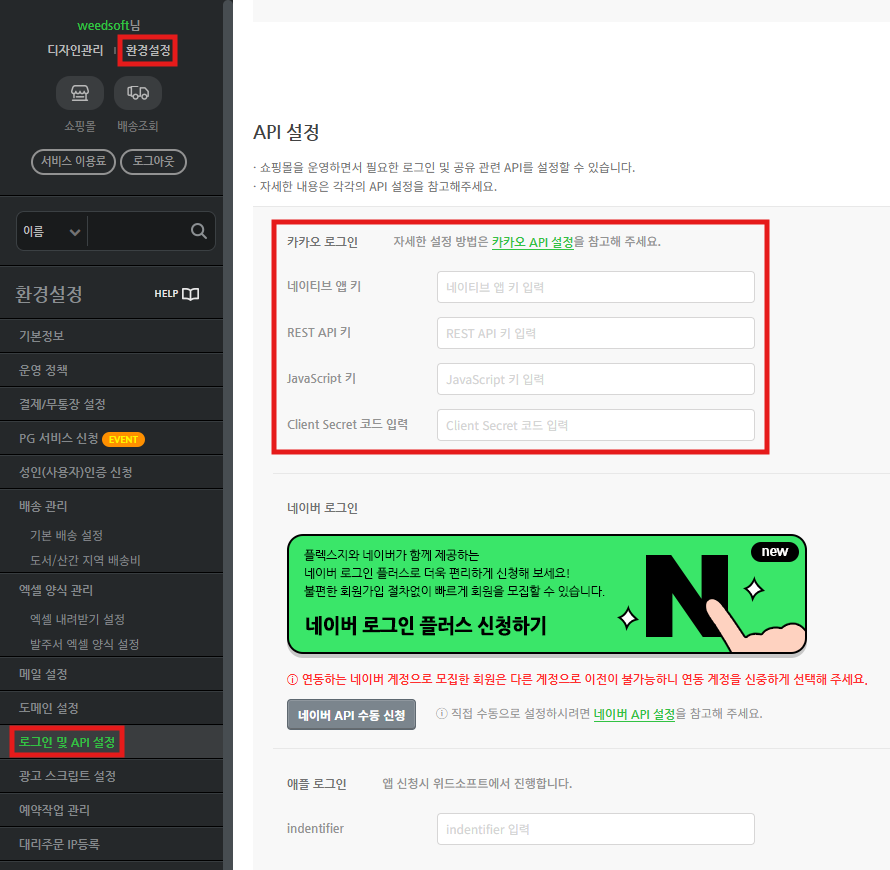Open the 메일 설정 menu item
Viewport: 890px width, 870px height.
tap(111, 674)
